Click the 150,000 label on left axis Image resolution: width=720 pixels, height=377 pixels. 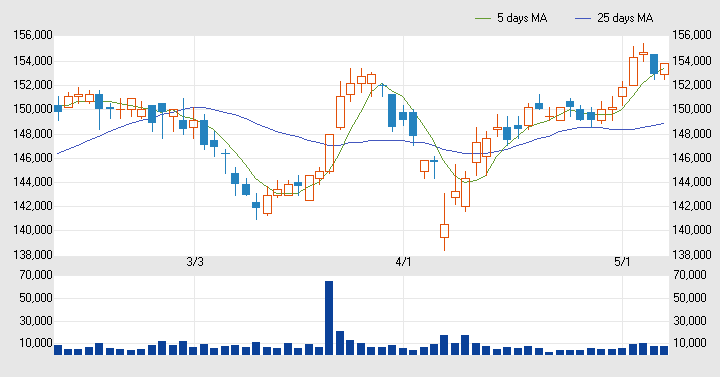(33, 109)
